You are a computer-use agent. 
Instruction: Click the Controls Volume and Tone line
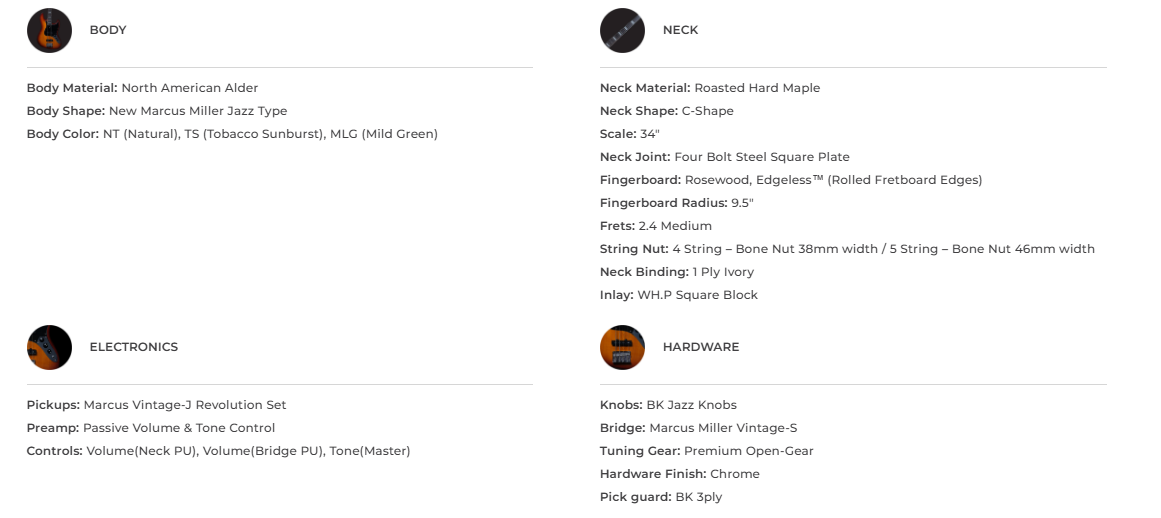tap(218, 451)
